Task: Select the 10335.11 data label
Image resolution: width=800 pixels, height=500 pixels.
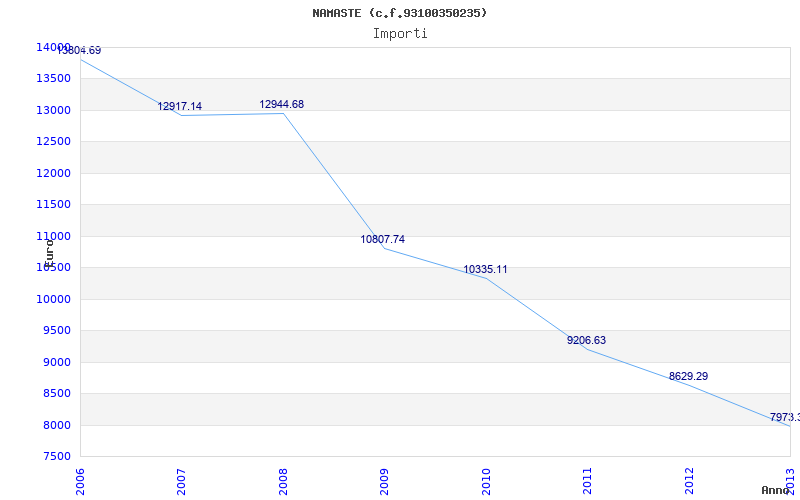Action: point(485,269)
